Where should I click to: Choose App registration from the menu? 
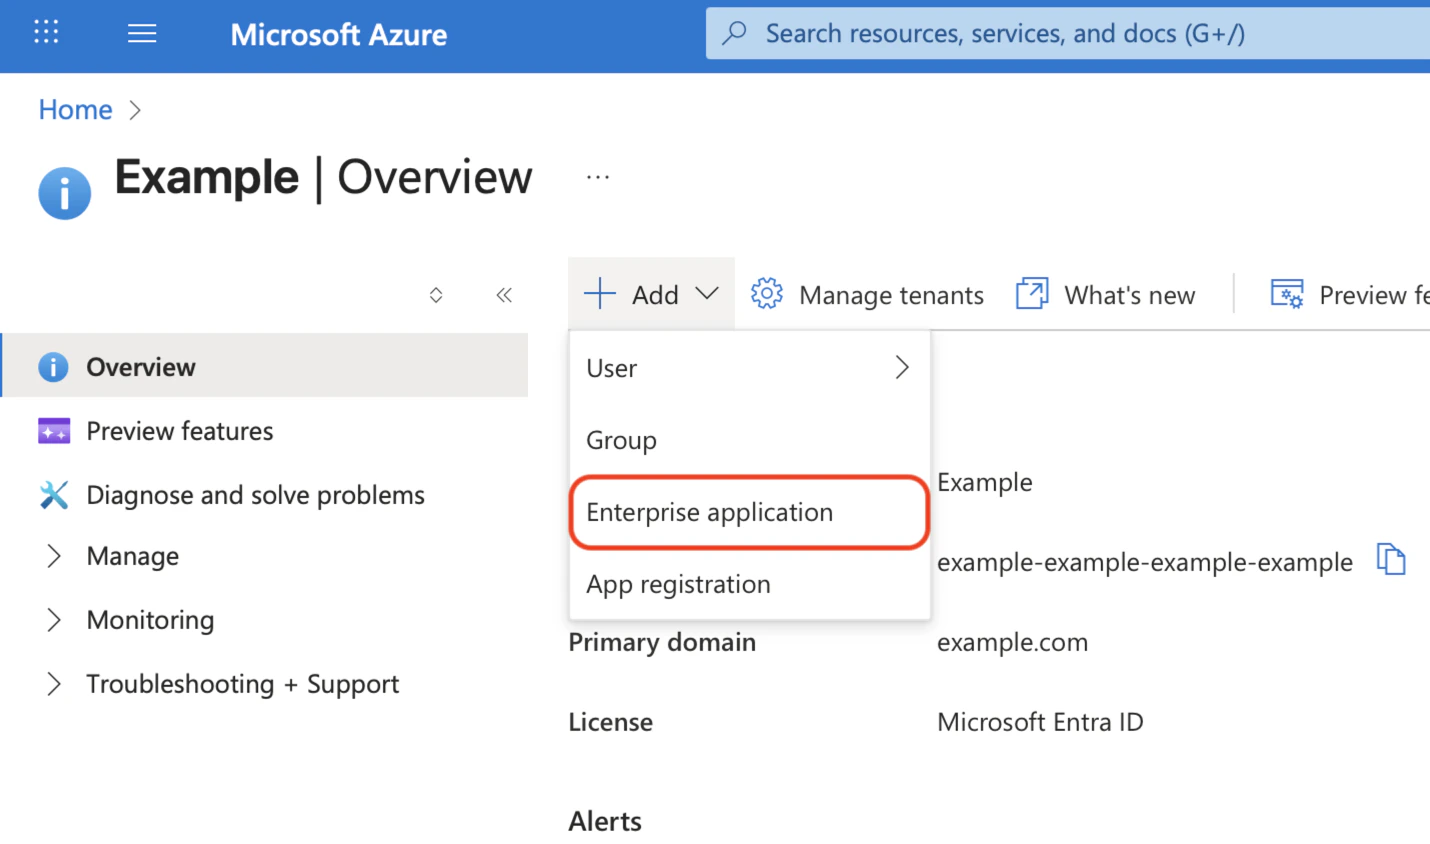678,584
